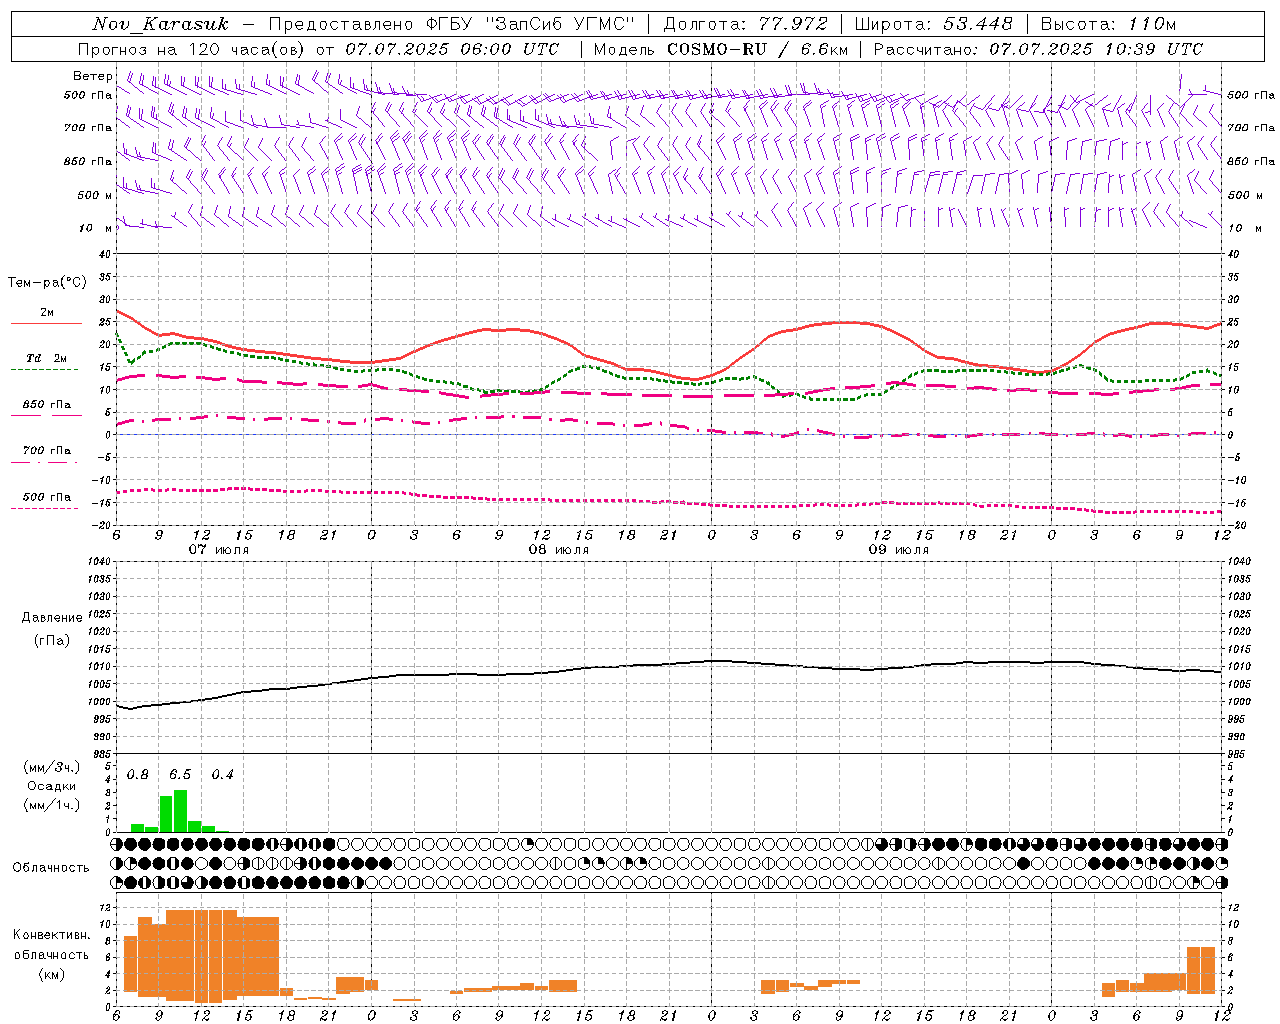Click the Модель COSMO-RU / 6.6км label
This screenshot has height=1024, width=1280.
720,49
